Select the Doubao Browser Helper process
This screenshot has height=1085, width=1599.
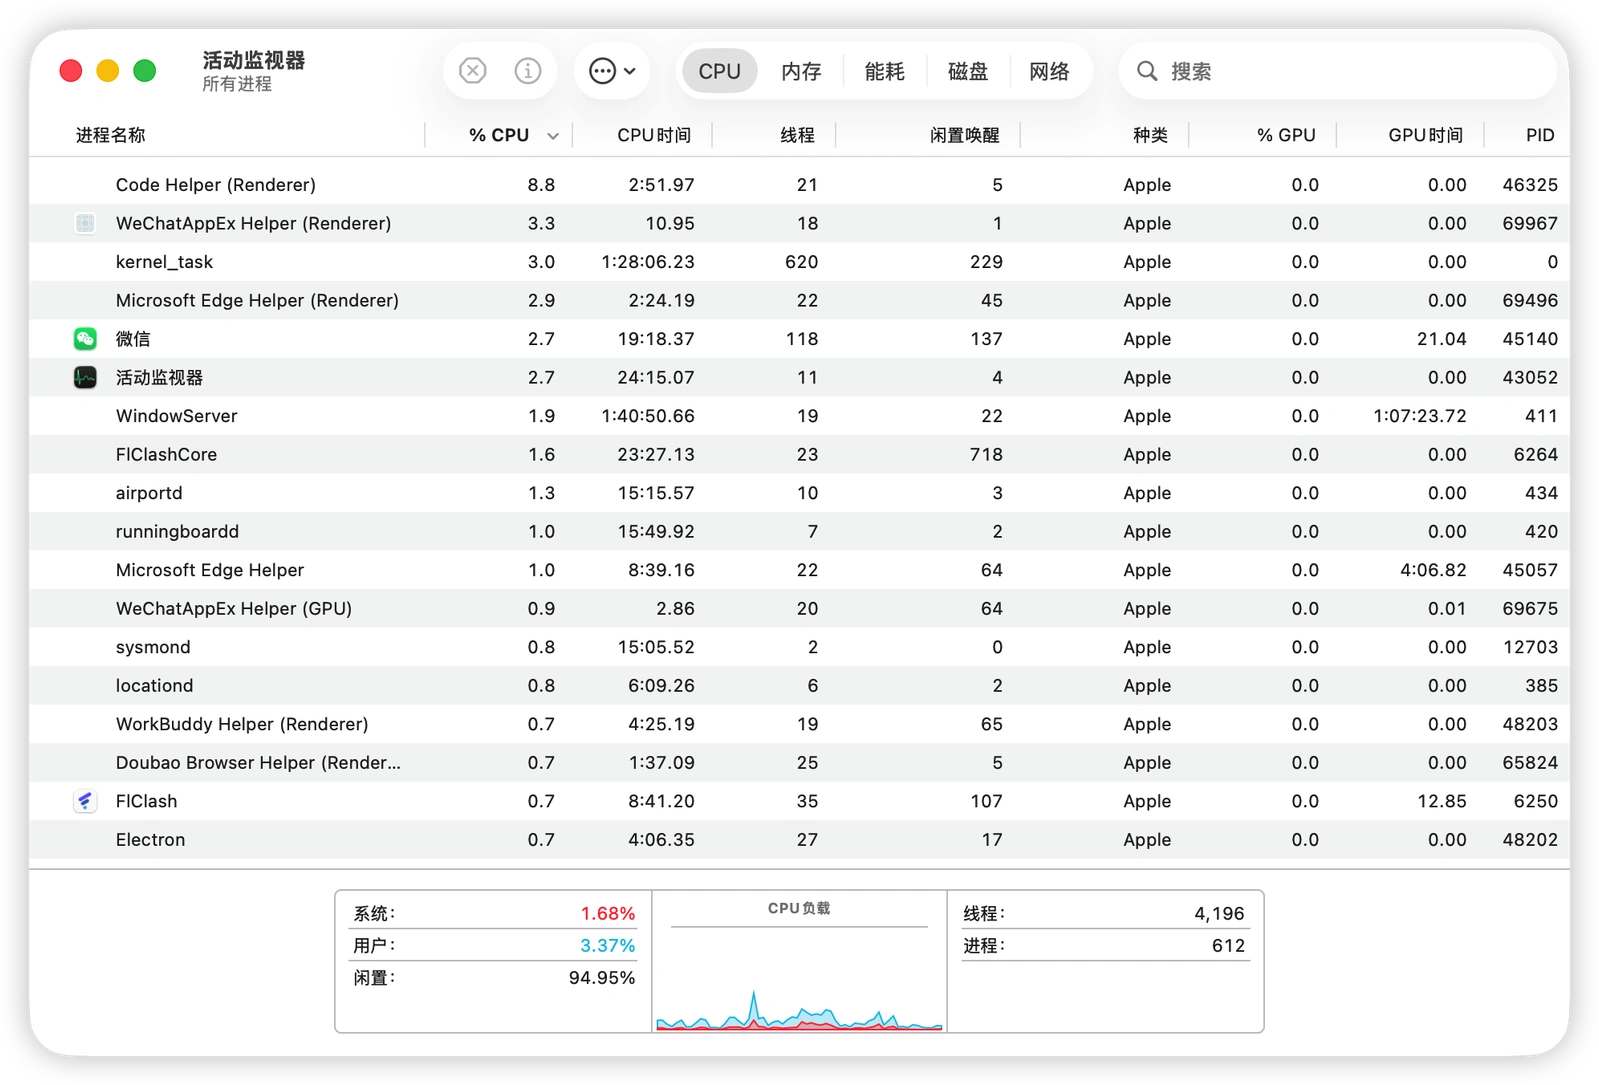tap(258, 762)
